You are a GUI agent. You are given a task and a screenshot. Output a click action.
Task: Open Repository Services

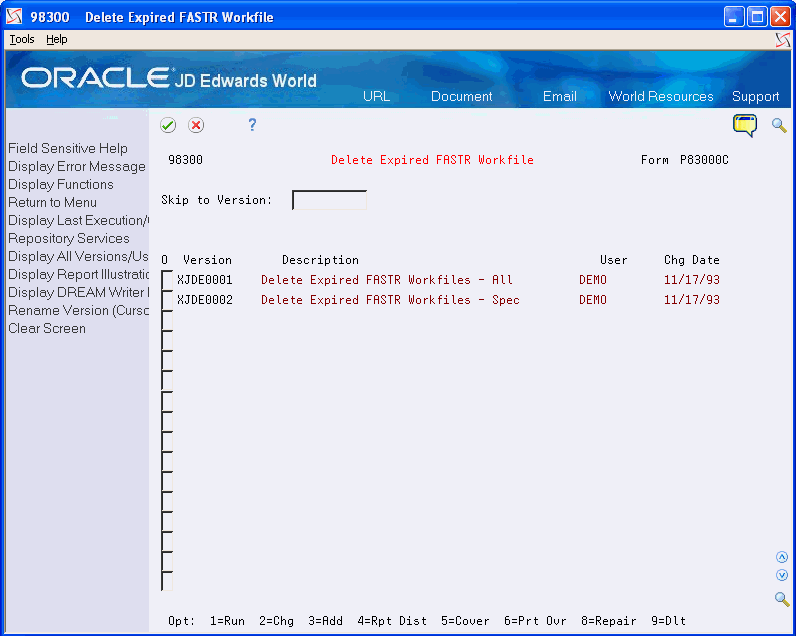point(69,239)
